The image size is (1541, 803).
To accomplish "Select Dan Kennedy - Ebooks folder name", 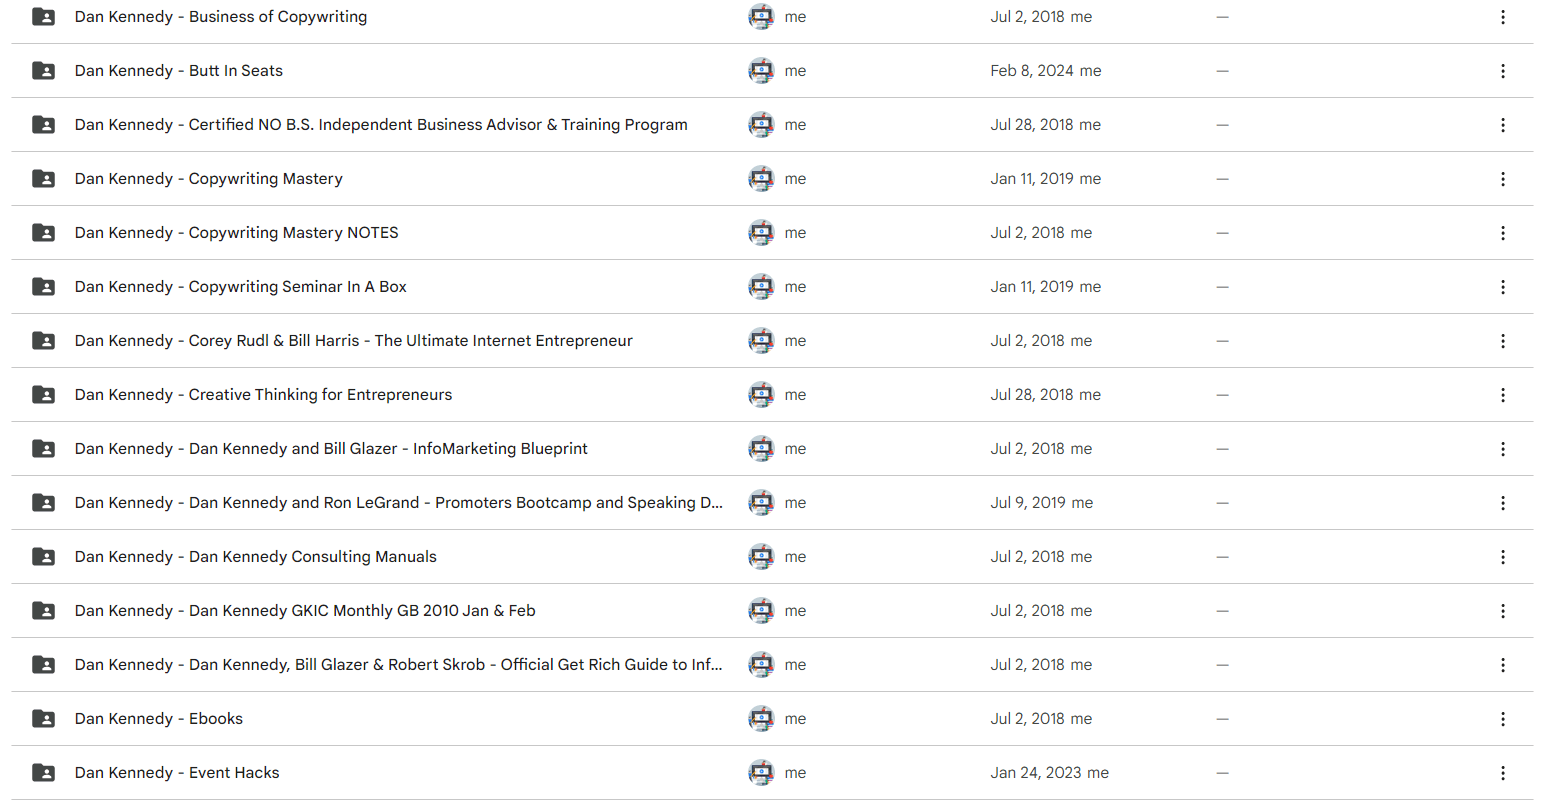I will coord(159,719).
